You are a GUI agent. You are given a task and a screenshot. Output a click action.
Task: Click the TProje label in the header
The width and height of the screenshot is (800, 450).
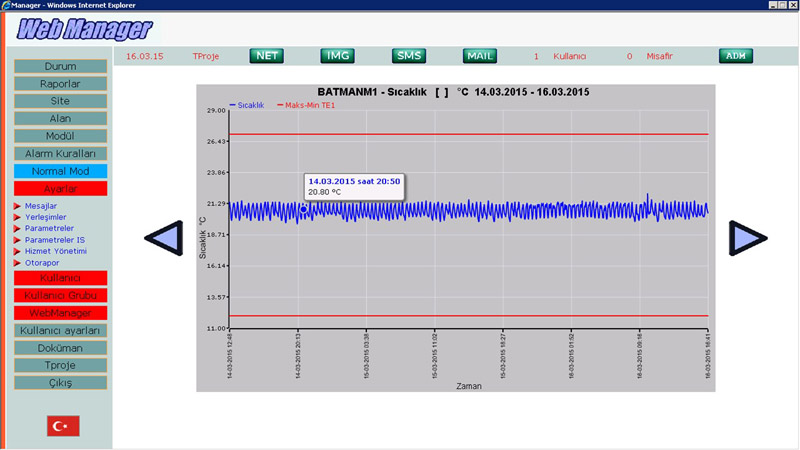click(206, 56)
